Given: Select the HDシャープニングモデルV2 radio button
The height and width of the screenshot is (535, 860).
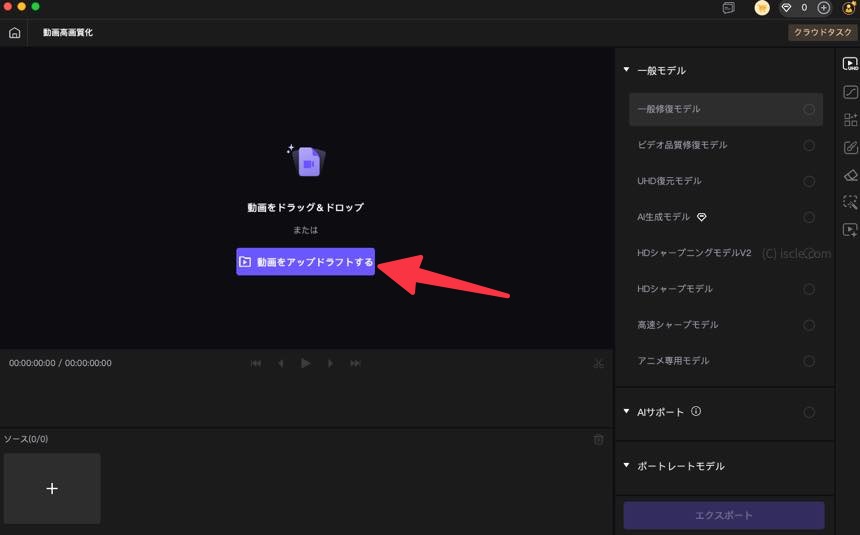Looking at the screenshot, I should [809, 253].
